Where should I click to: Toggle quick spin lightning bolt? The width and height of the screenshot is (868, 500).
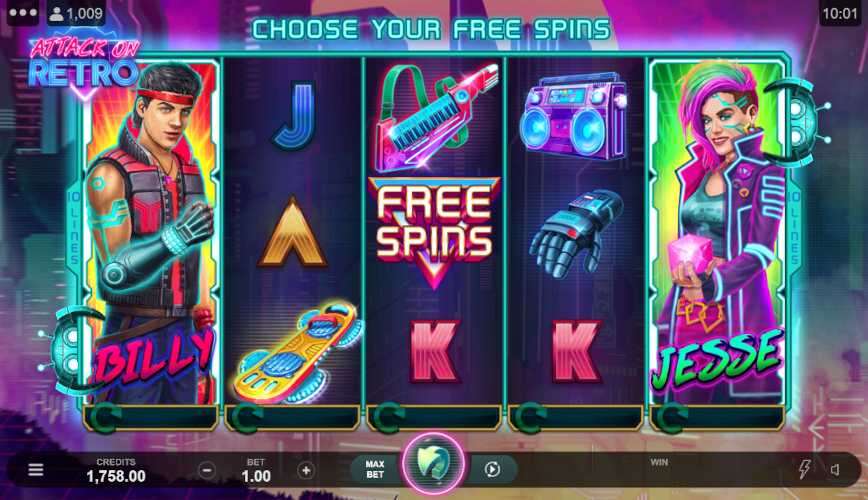[x=804, y=470]
